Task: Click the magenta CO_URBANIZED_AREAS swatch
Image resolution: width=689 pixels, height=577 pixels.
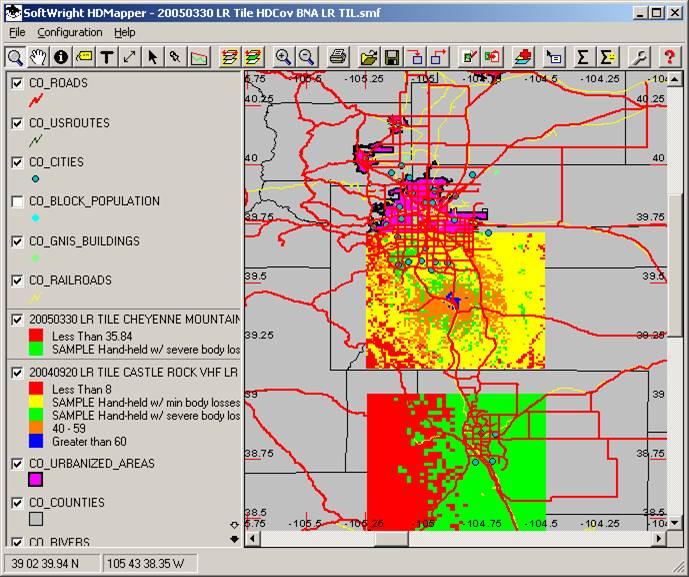Action: (36, 479)
